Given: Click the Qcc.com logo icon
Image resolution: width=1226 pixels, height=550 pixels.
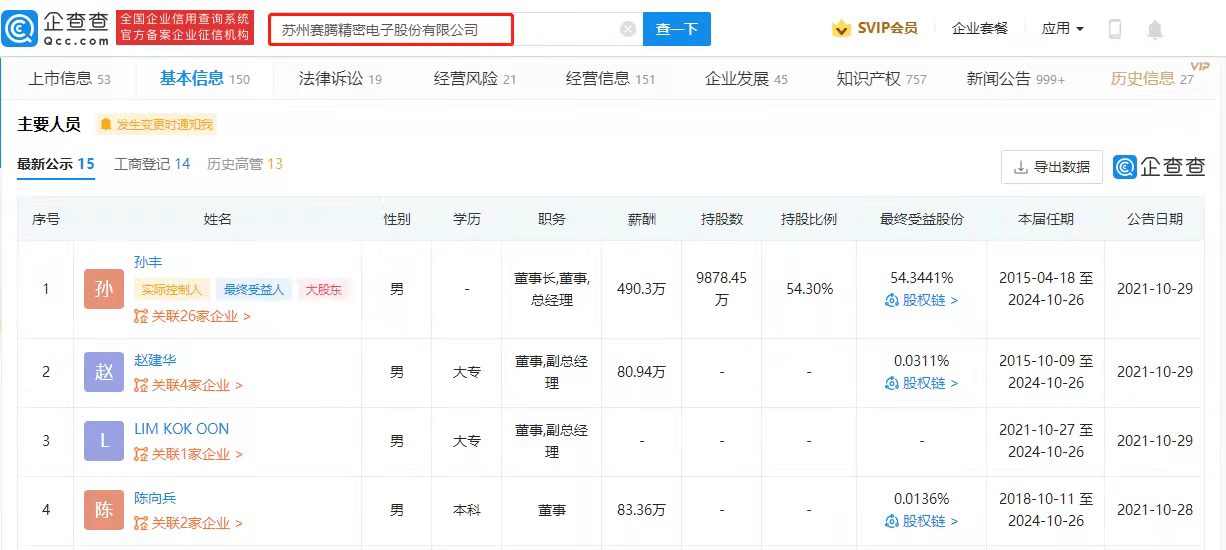Looking at the screenshot, I should click(x=21, y=29).
